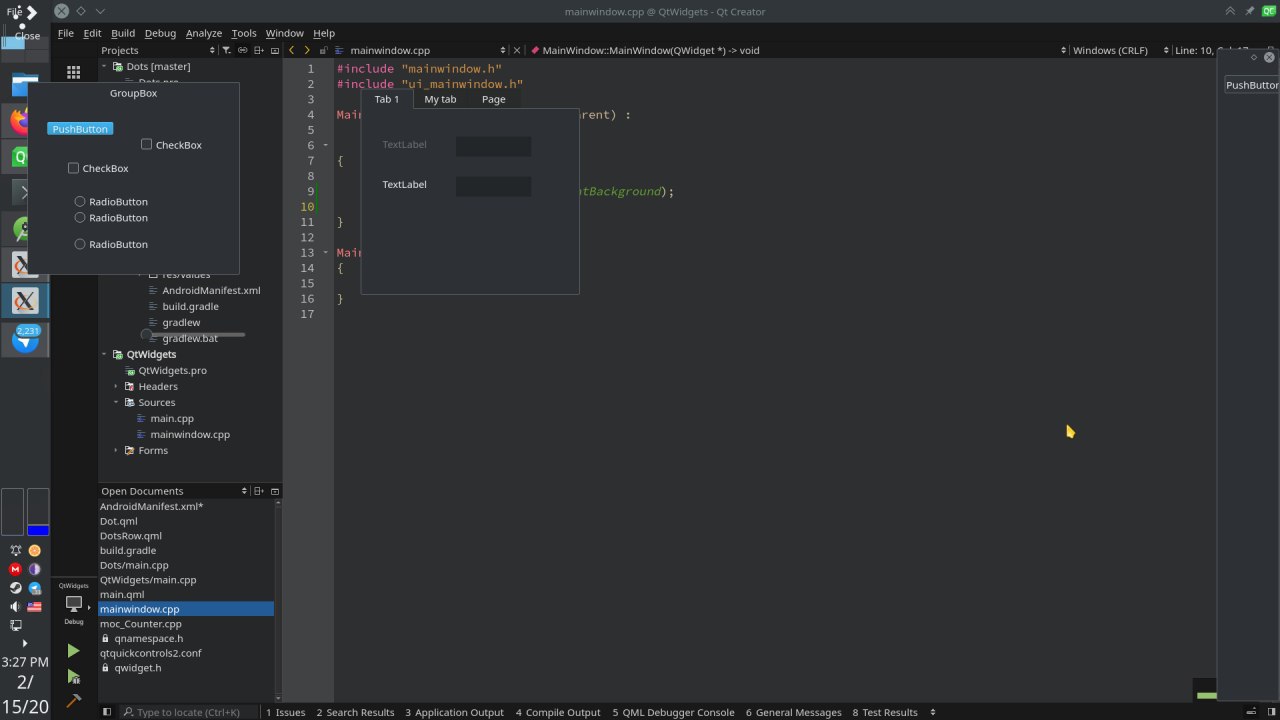The width and height of the screenshot is (1280, 720).
Task: Check the lower-left CheckBox in GroupBox
Action: point(73,168)
